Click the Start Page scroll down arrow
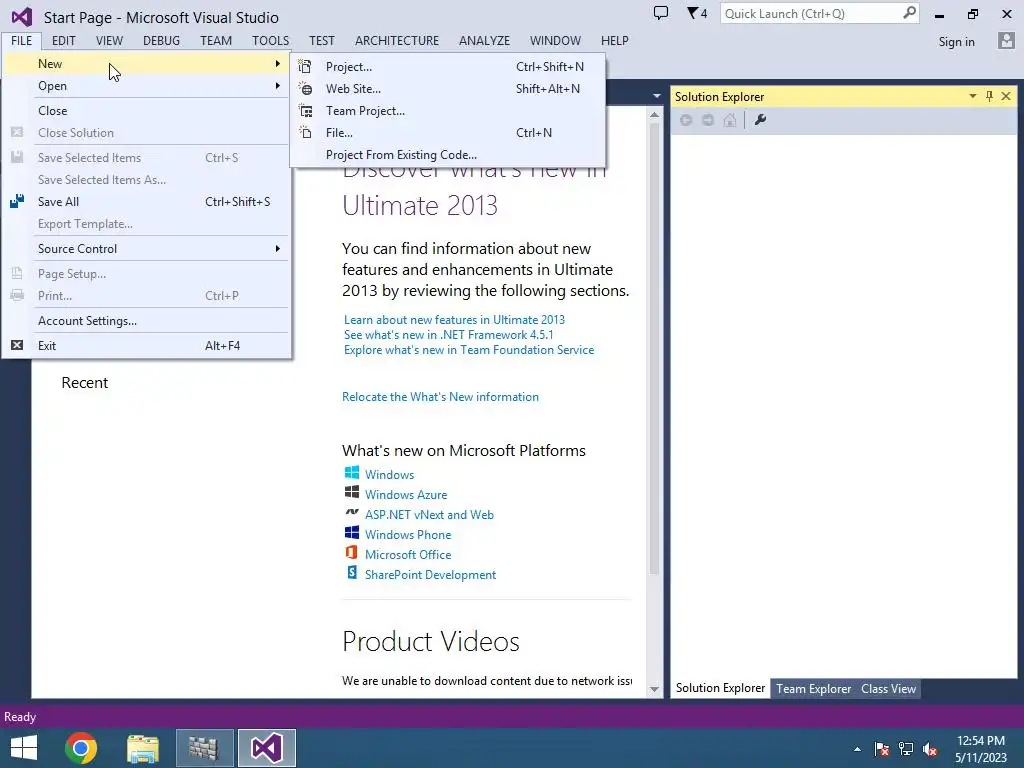This screenshot has height=768, width=1024. pyautogui.click(x=654, y=690)
